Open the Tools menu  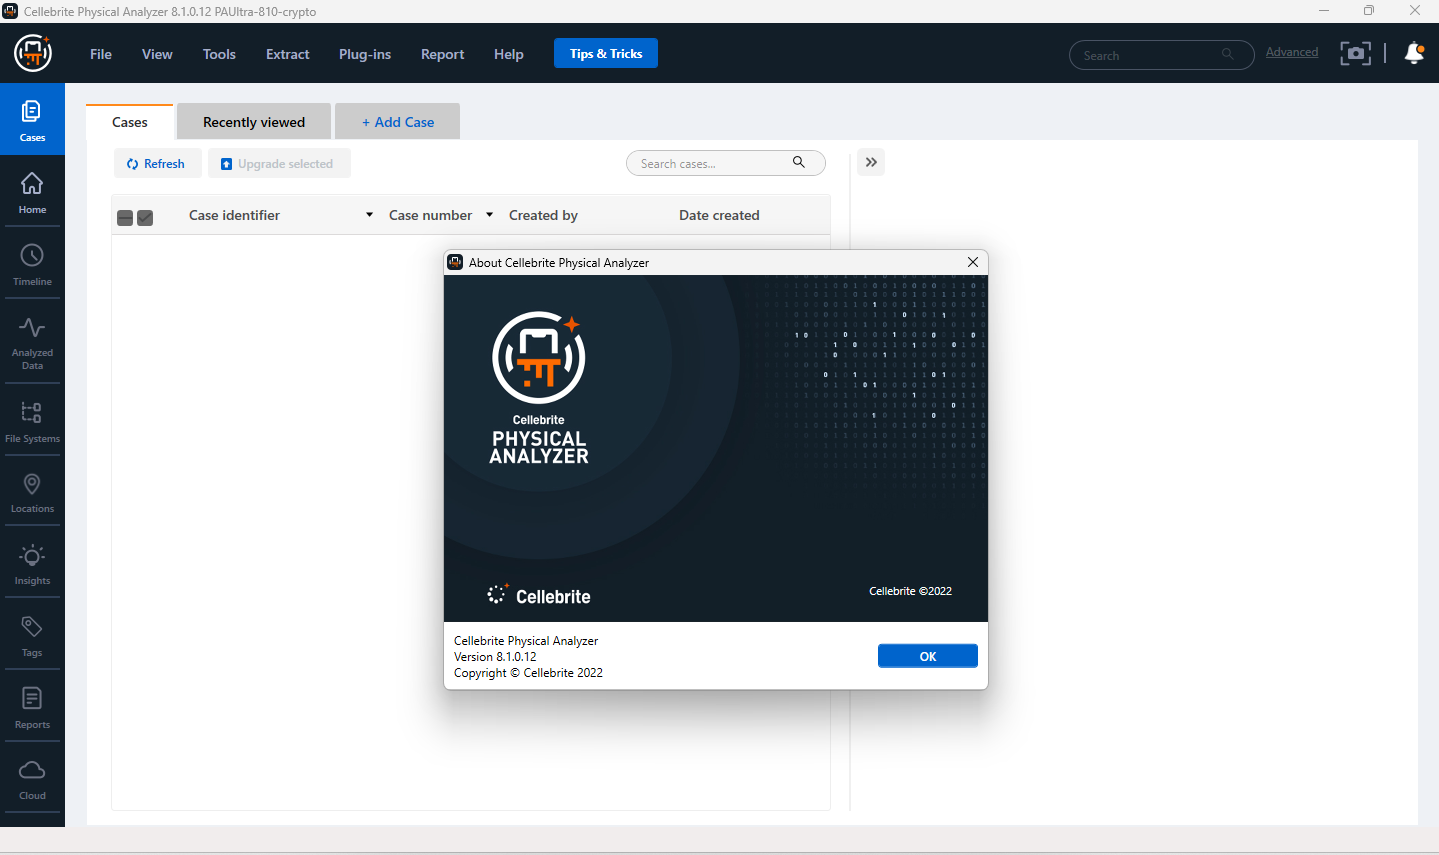(x=219, y=54)
